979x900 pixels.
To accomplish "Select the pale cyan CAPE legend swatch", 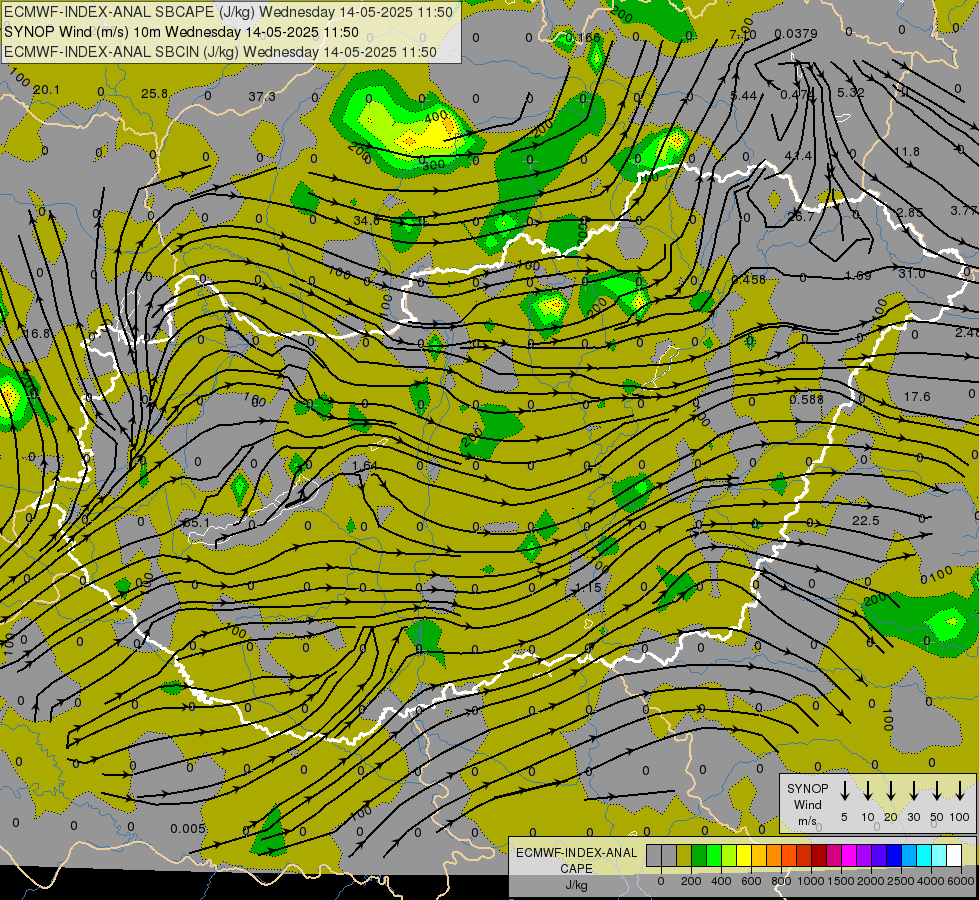I will point(938,856).
